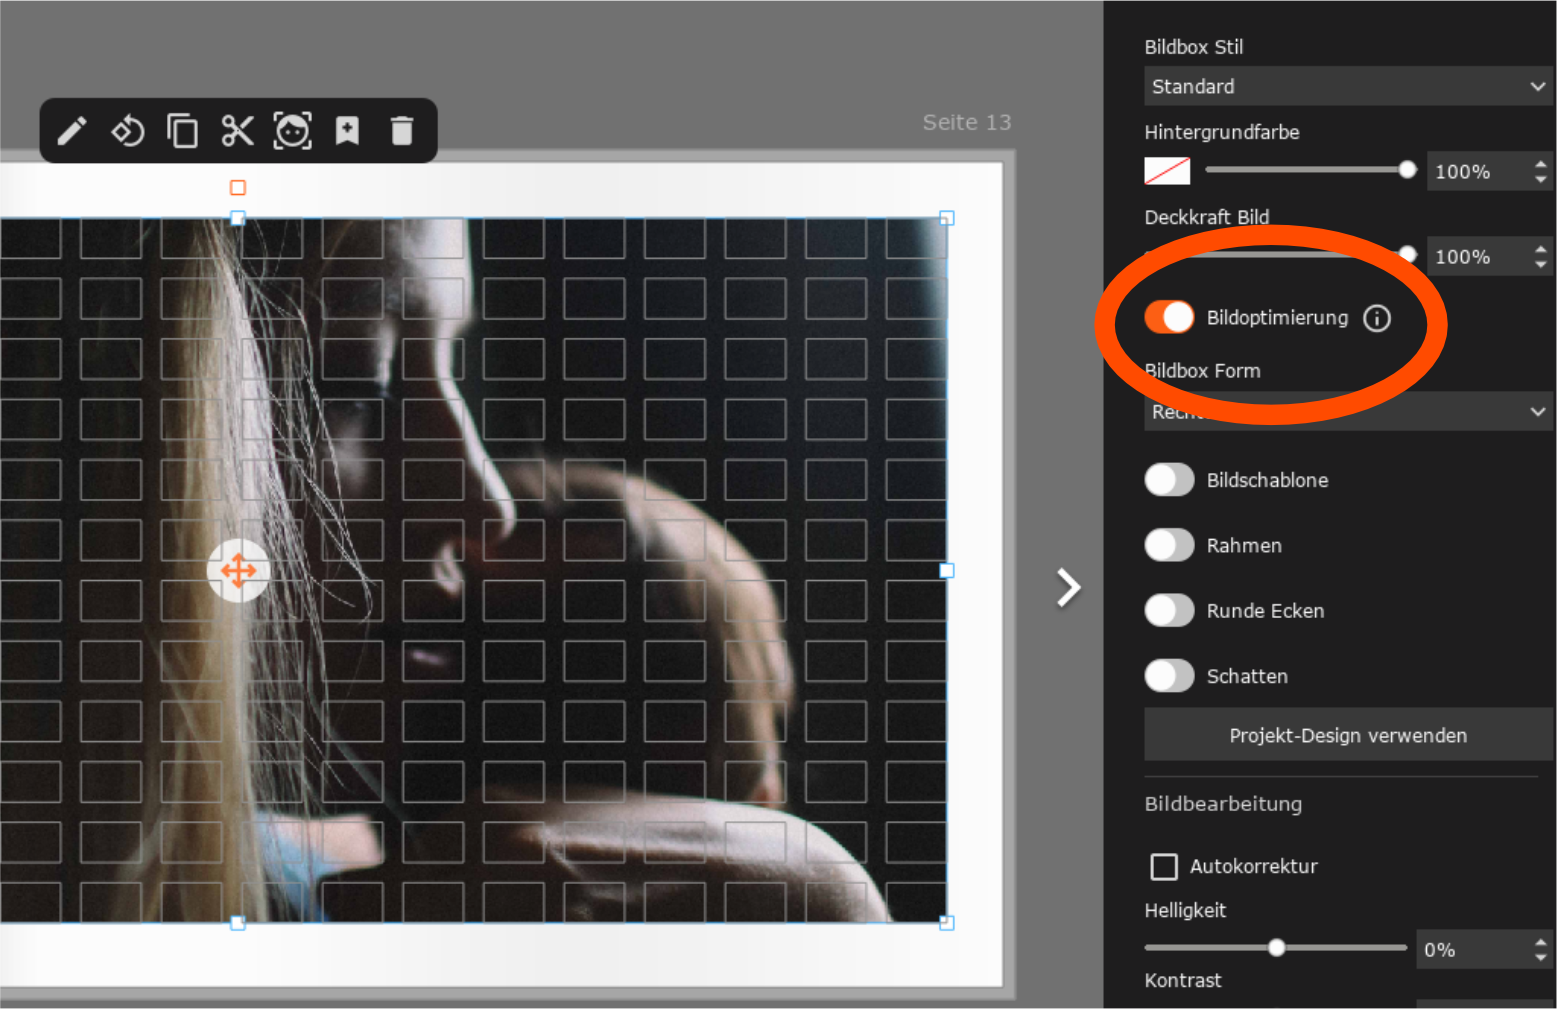Open the Hintergrundfarbe color swatch
The image size is (1557, 1009).
click(1167, 171)
